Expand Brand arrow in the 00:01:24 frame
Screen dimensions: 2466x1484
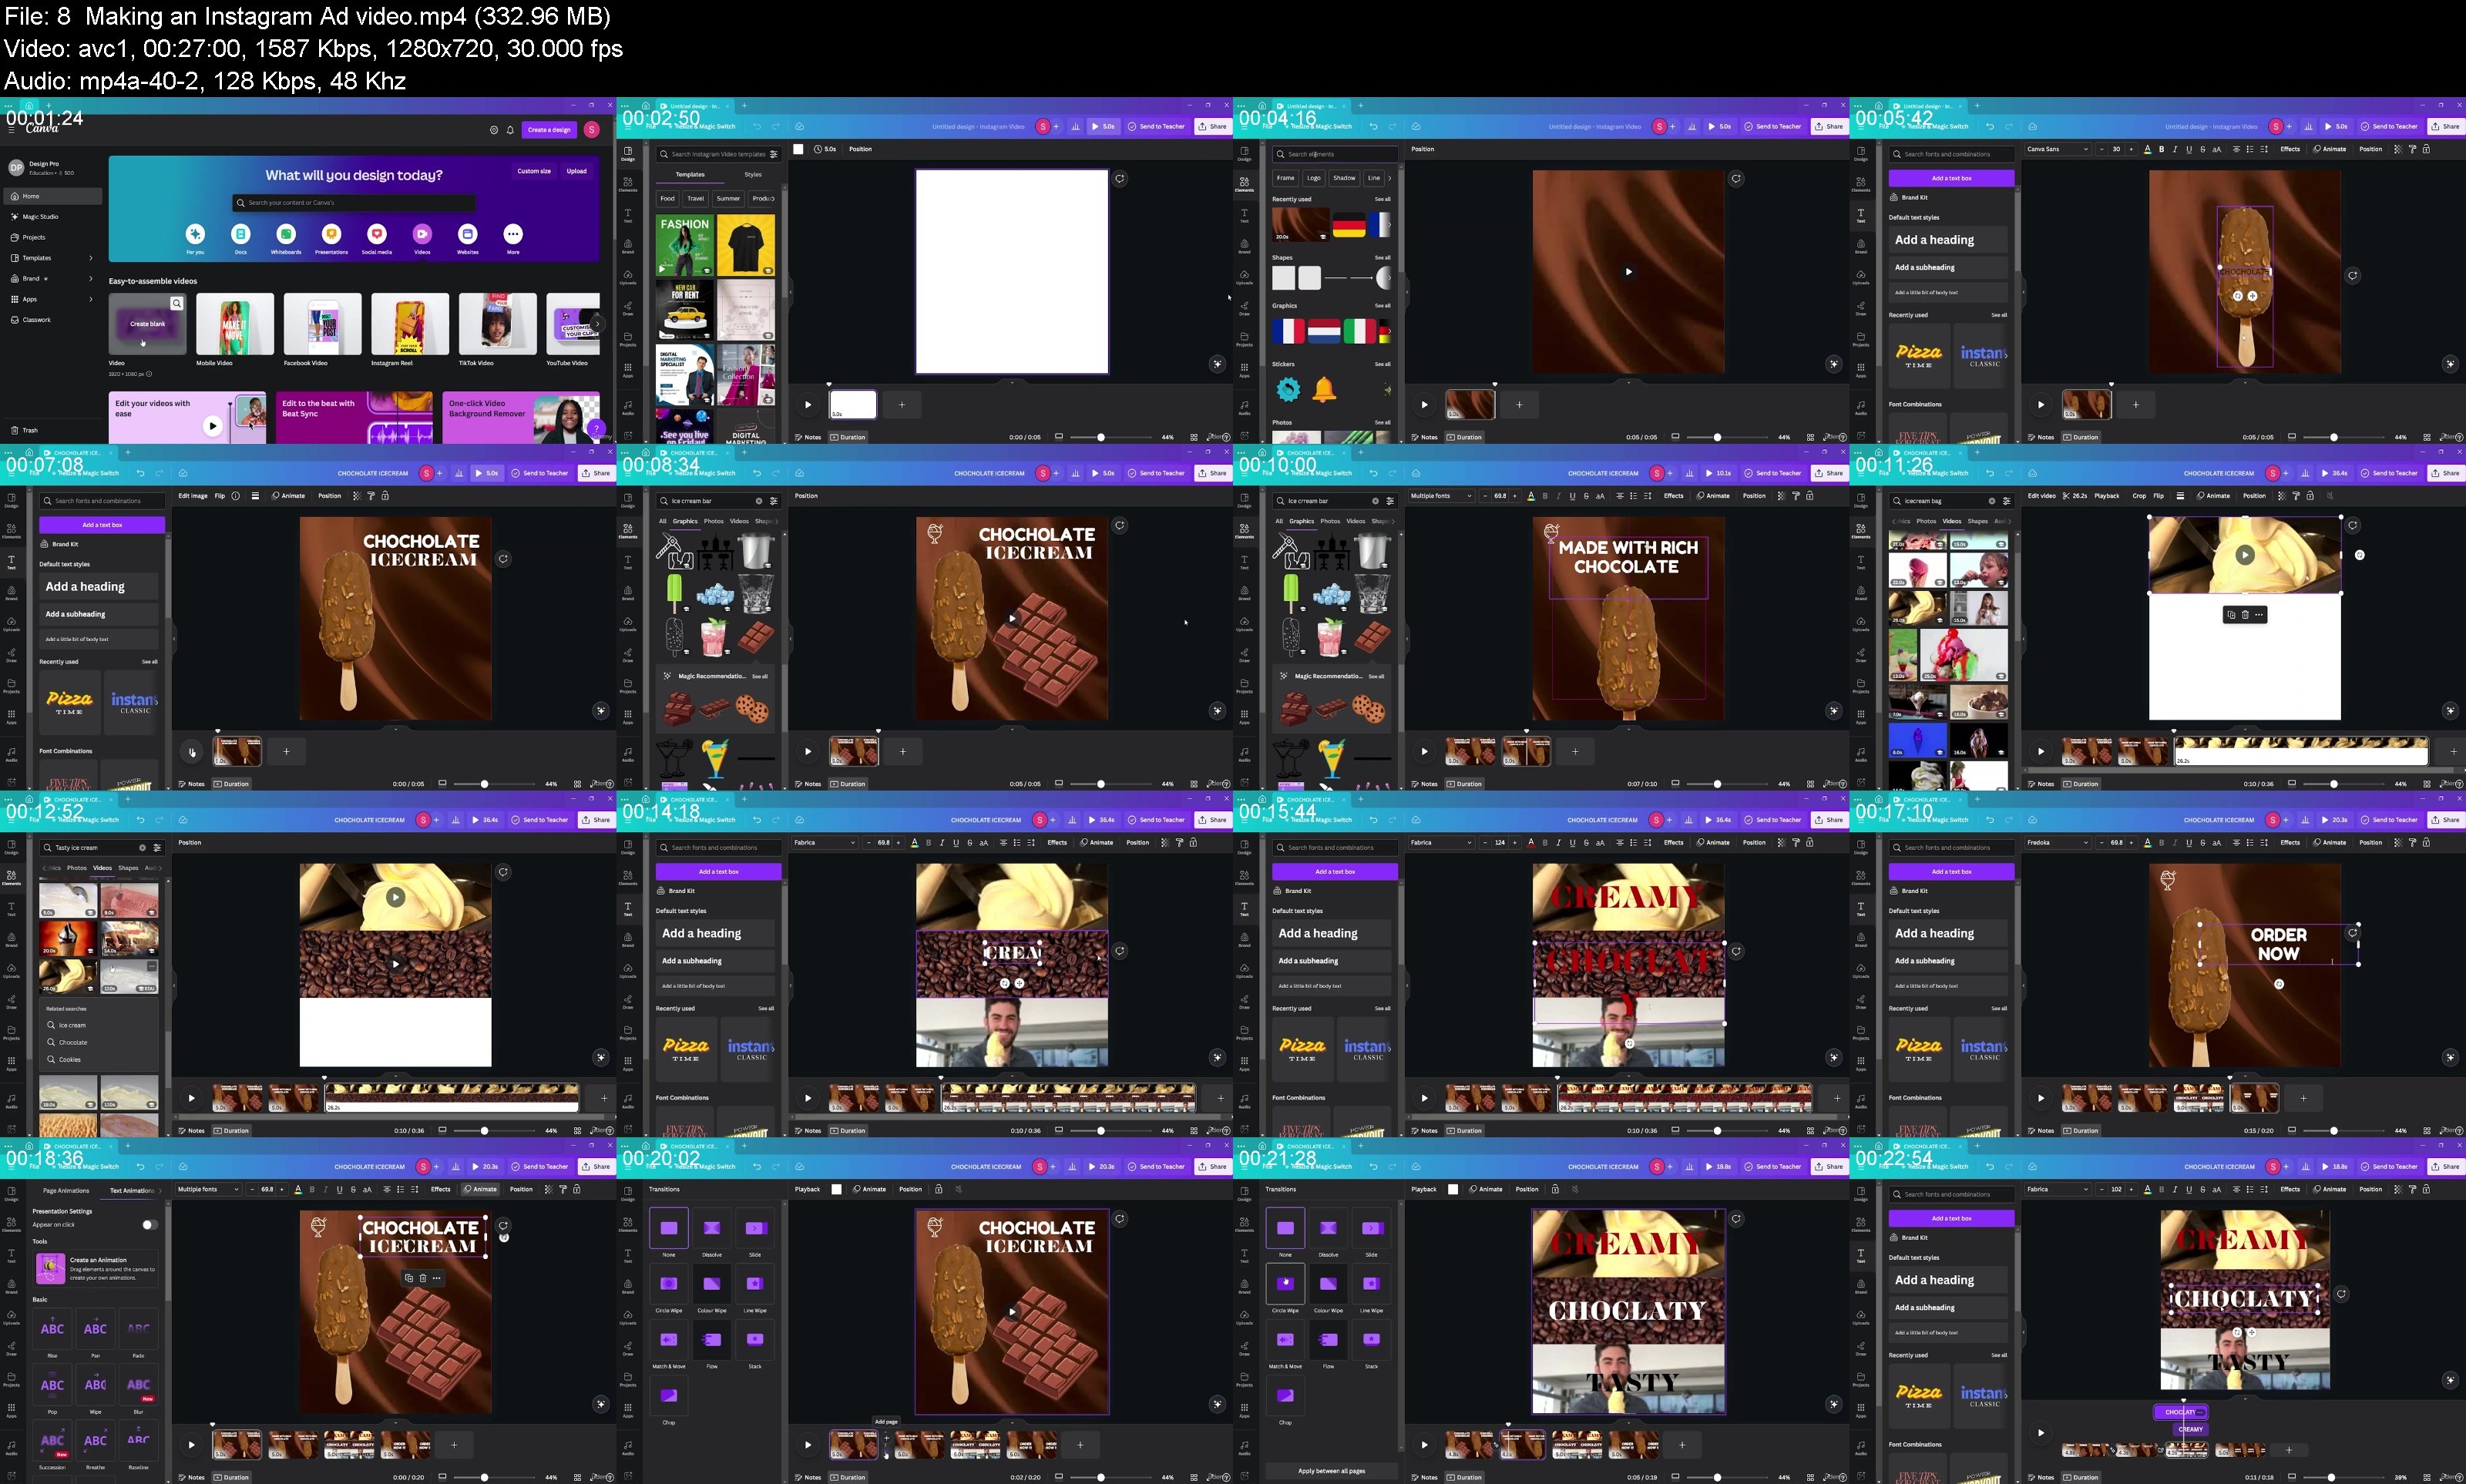click(91, 279)
